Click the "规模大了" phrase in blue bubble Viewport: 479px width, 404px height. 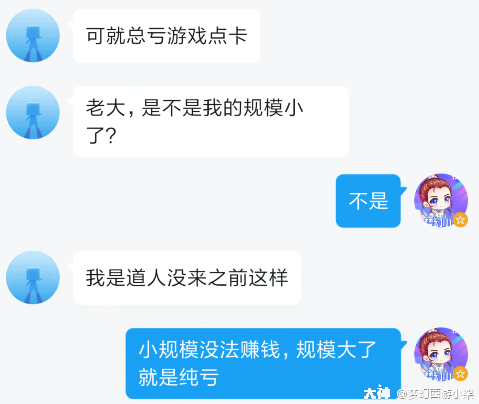[336, 350]
